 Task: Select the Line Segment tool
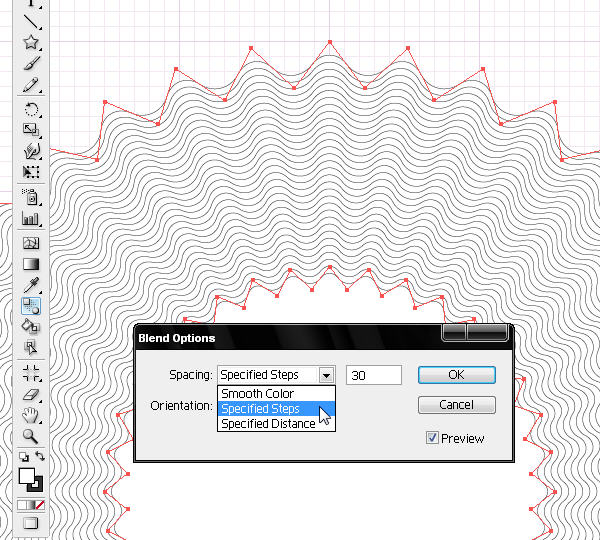tap(31, 21)
